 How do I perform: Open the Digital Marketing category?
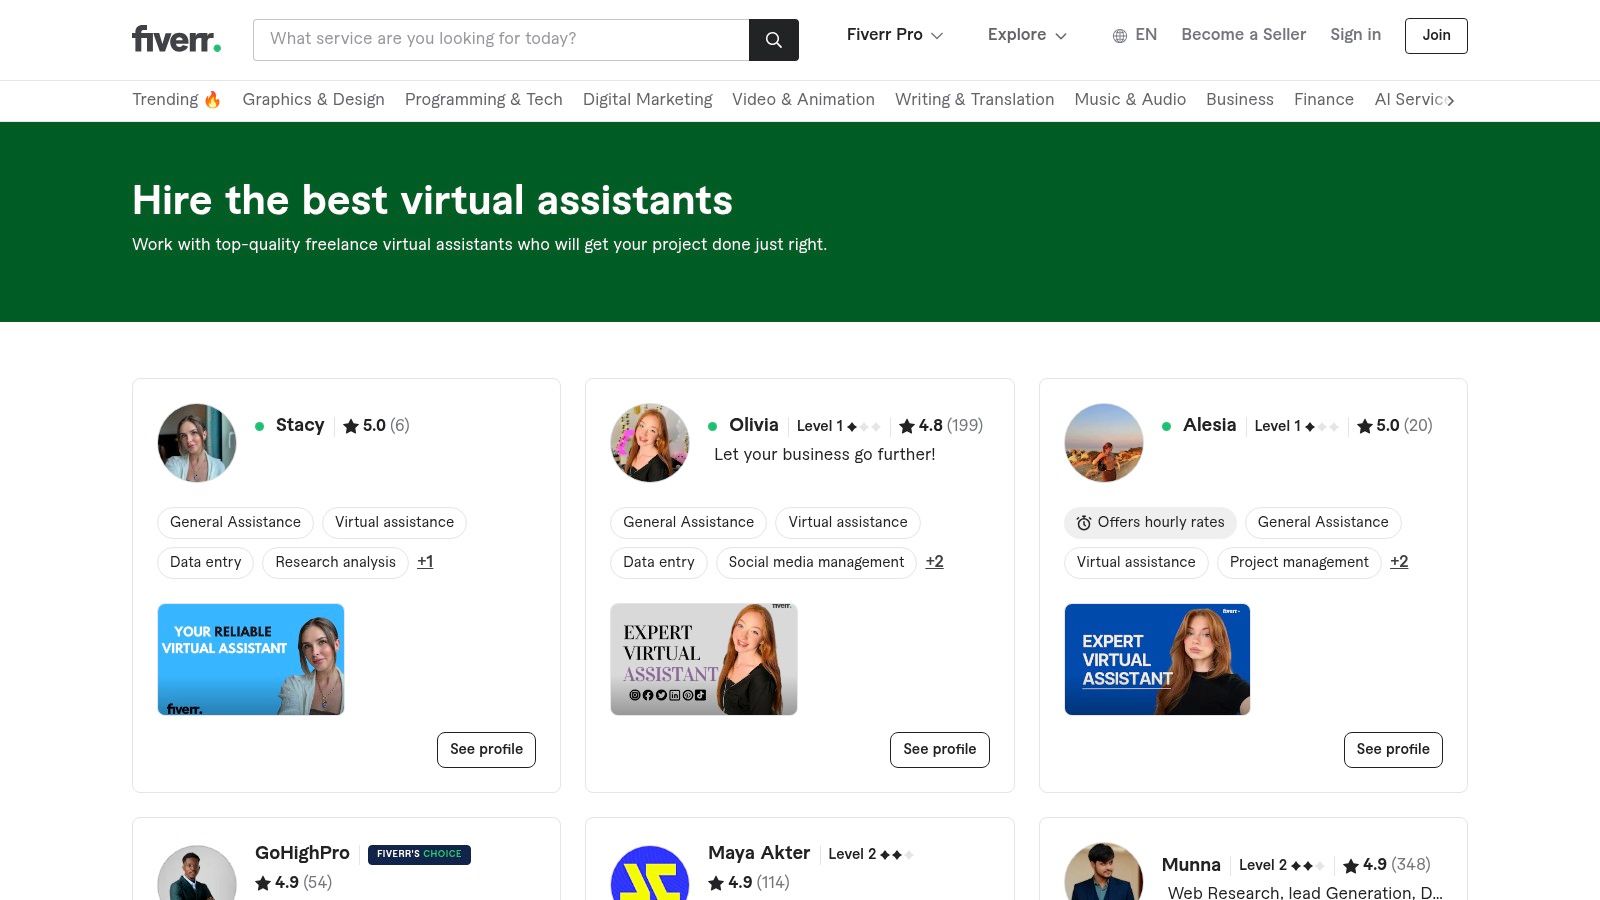tap(648, 99)
